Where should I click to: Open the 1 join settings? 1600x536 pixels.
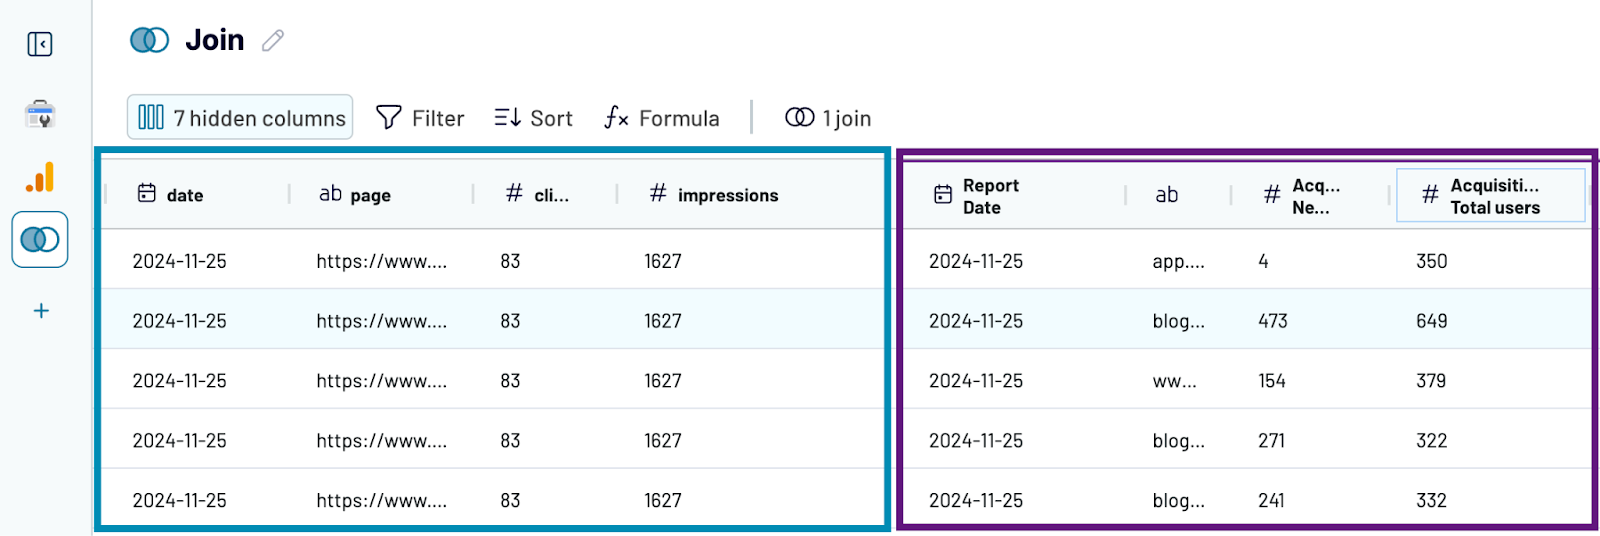pos(828,118)
